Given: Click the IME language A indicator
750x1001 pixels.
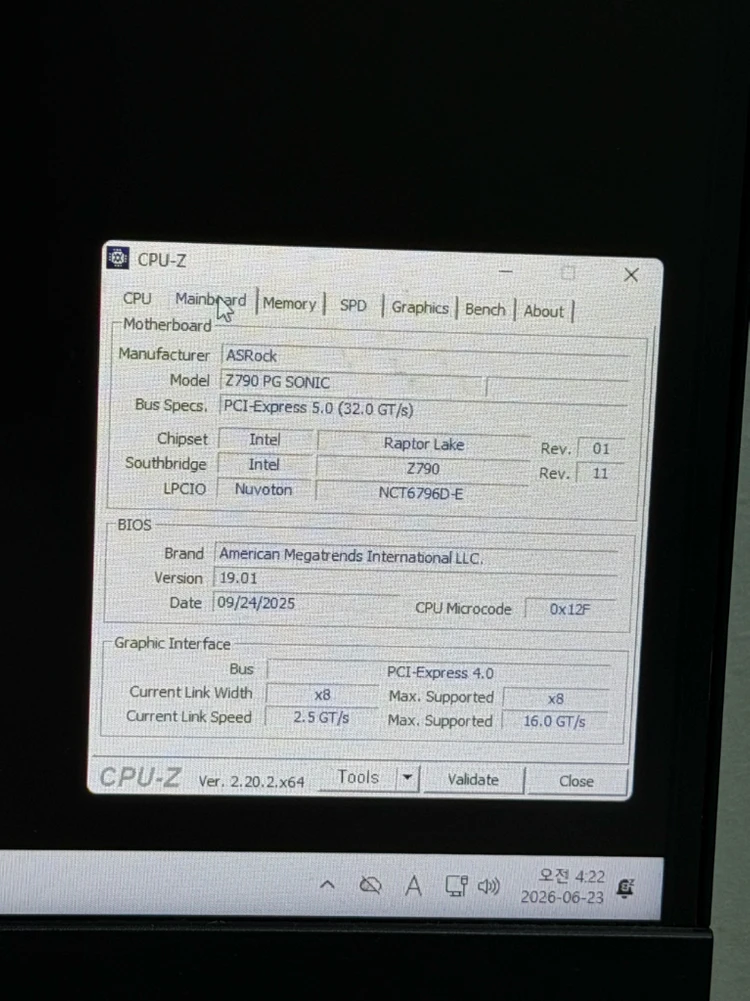Looking at the screenshot, I should 414,886.
